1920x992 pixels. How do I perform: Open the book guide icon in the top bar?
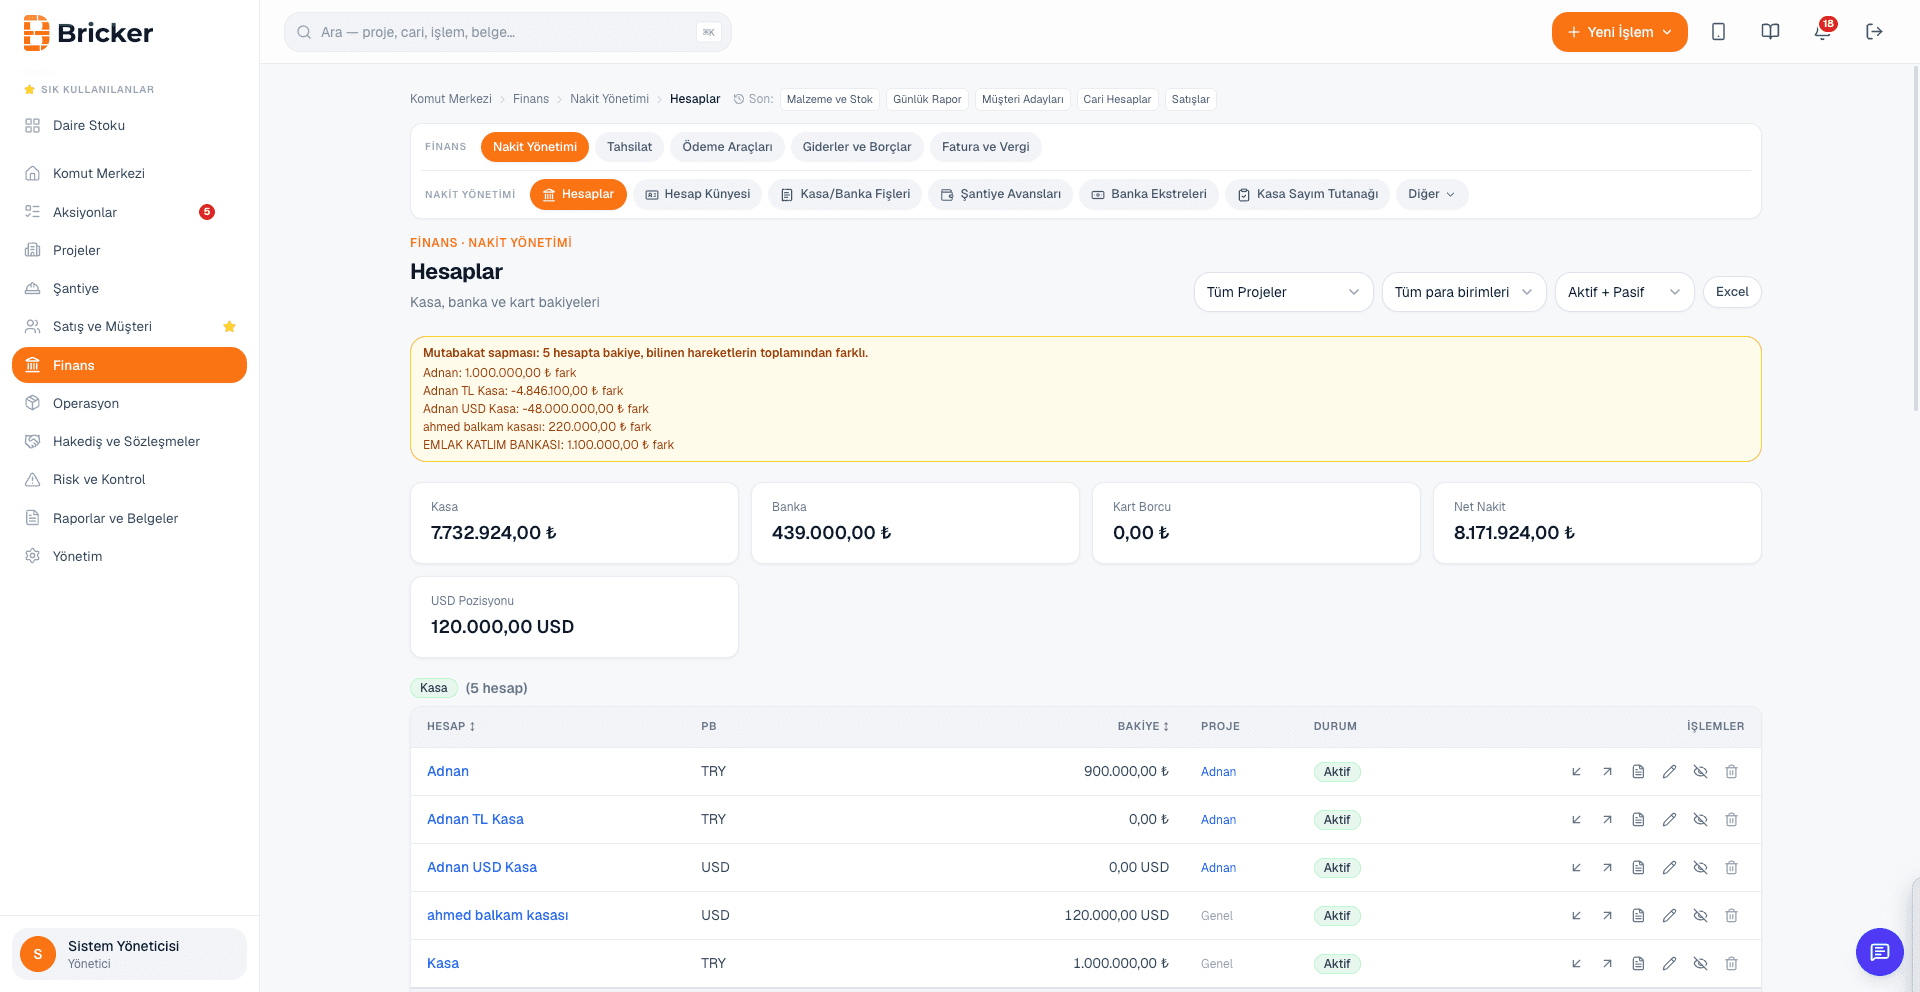click(1770, 32)
